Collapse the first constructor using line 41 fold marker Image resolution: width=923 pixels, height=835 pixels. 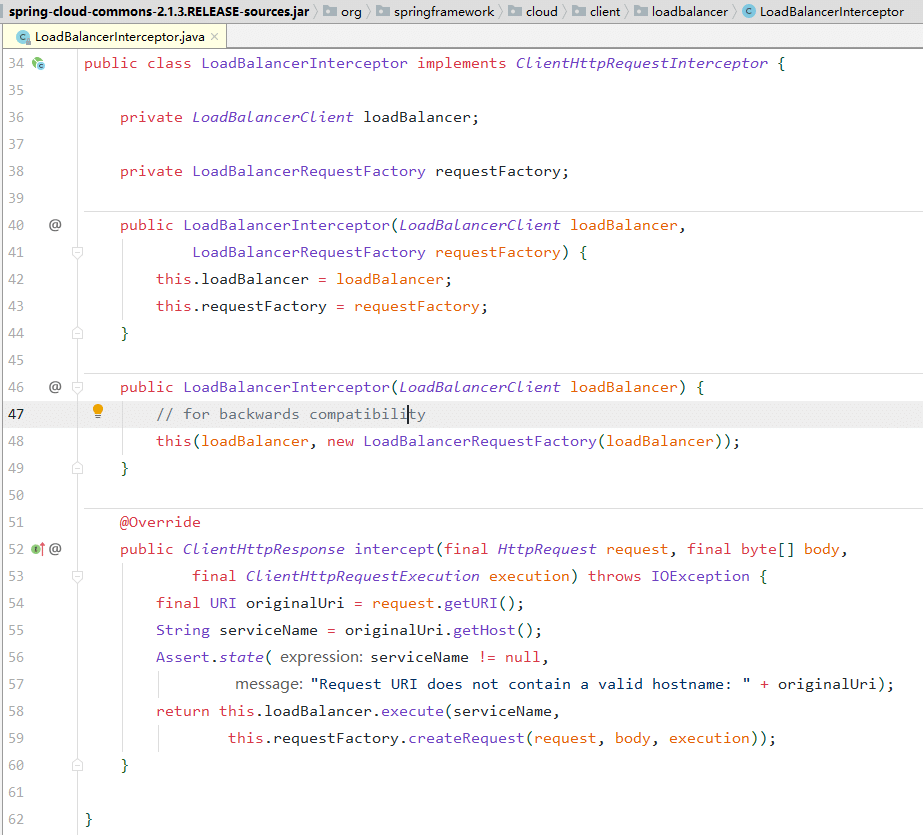77,253
